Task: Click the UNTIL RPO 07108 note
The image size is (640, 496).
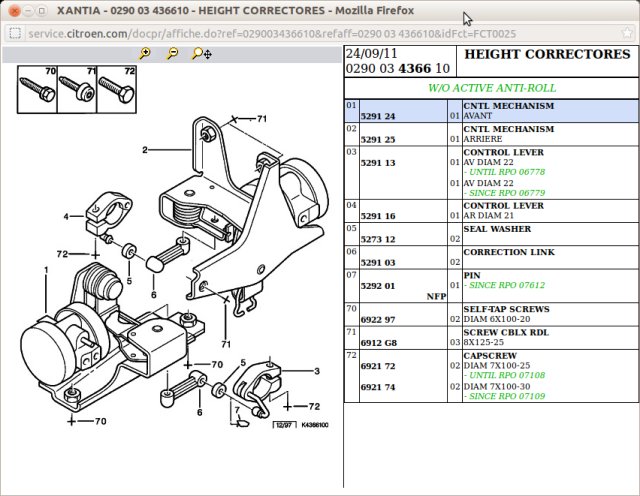Action: click(504, 376)
